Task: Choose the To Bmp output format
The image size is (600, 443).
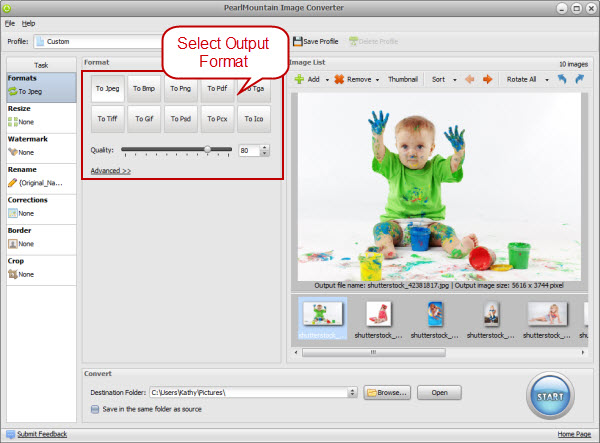Action: point(144,89)
